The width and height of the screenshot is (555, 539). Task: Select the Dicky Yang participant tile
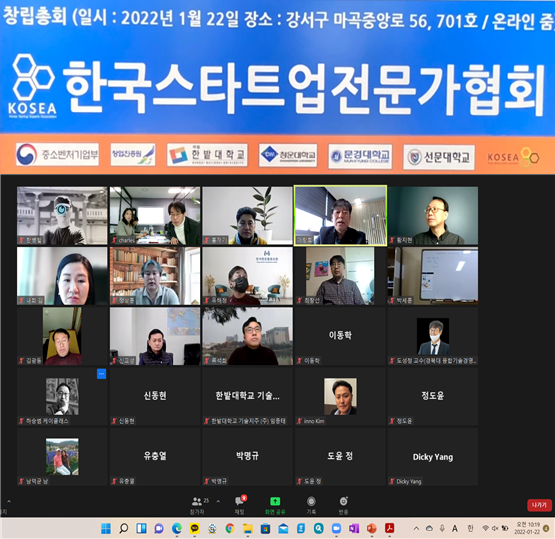coord(433,456)
